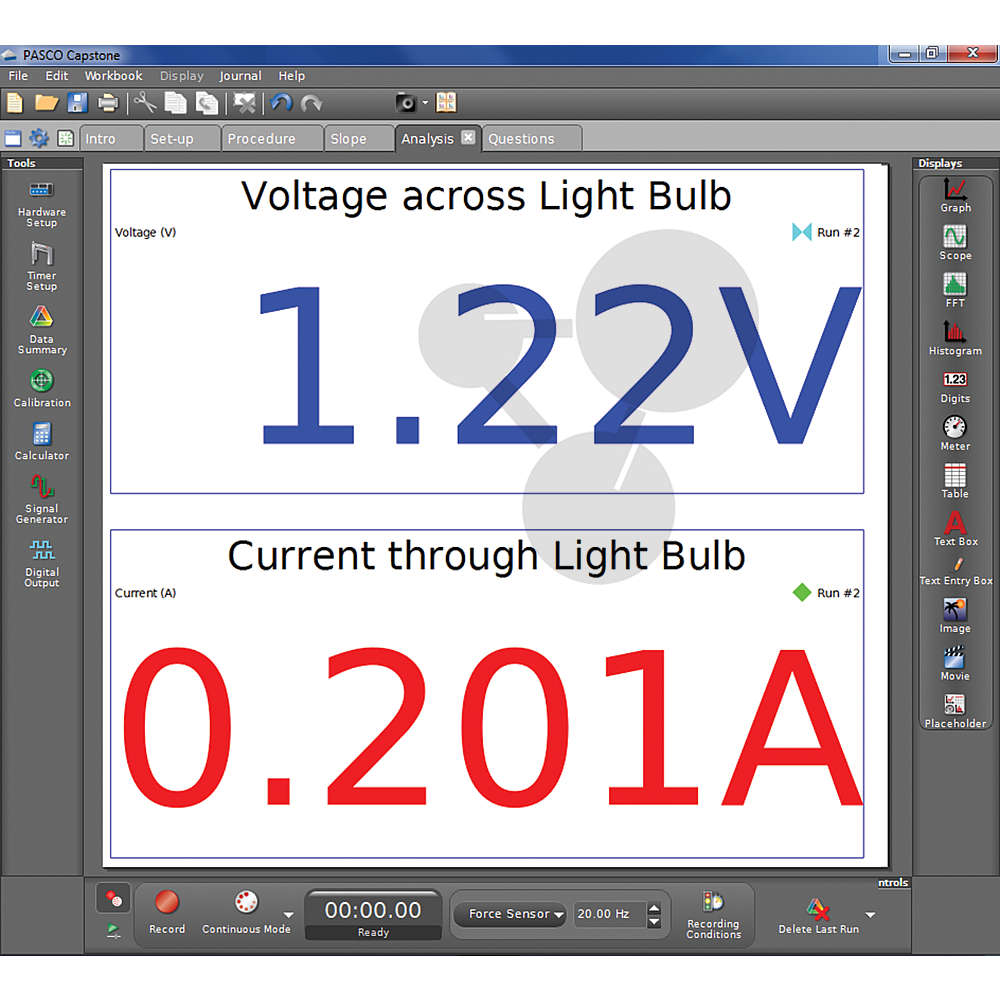The width and height of the screenshot is (1000, 1000).
Task: Click the Voltage (V) measurement label
Action: coord(145,232)
